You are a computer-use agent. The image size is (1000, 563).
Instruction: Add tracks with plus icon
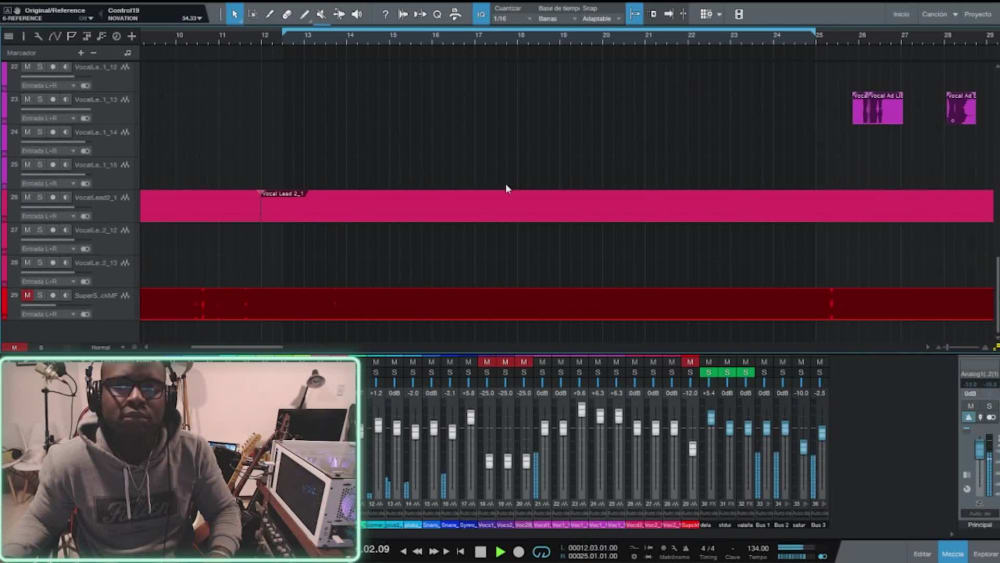[131, 36]
